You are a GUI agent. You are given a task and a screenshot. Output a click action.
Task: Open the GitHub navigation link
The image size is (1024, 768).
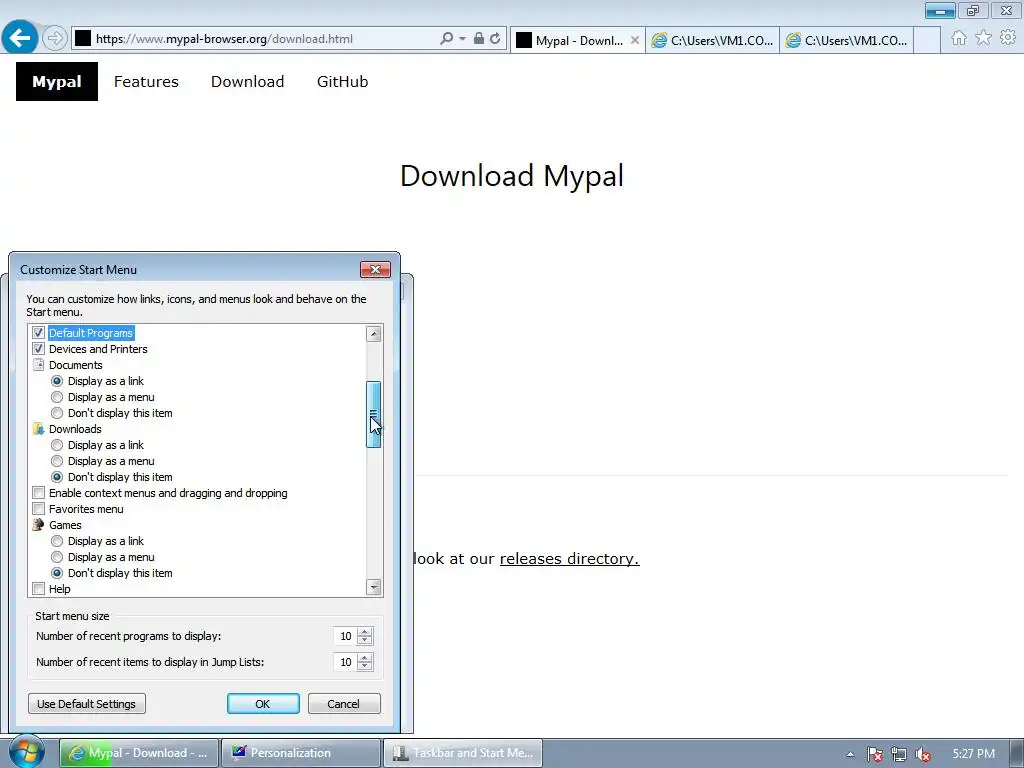(343, 82)
